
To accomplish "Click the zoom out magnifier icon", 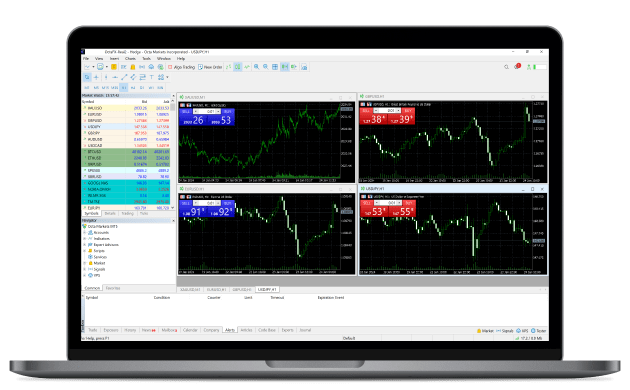I will tap(266, 67).
